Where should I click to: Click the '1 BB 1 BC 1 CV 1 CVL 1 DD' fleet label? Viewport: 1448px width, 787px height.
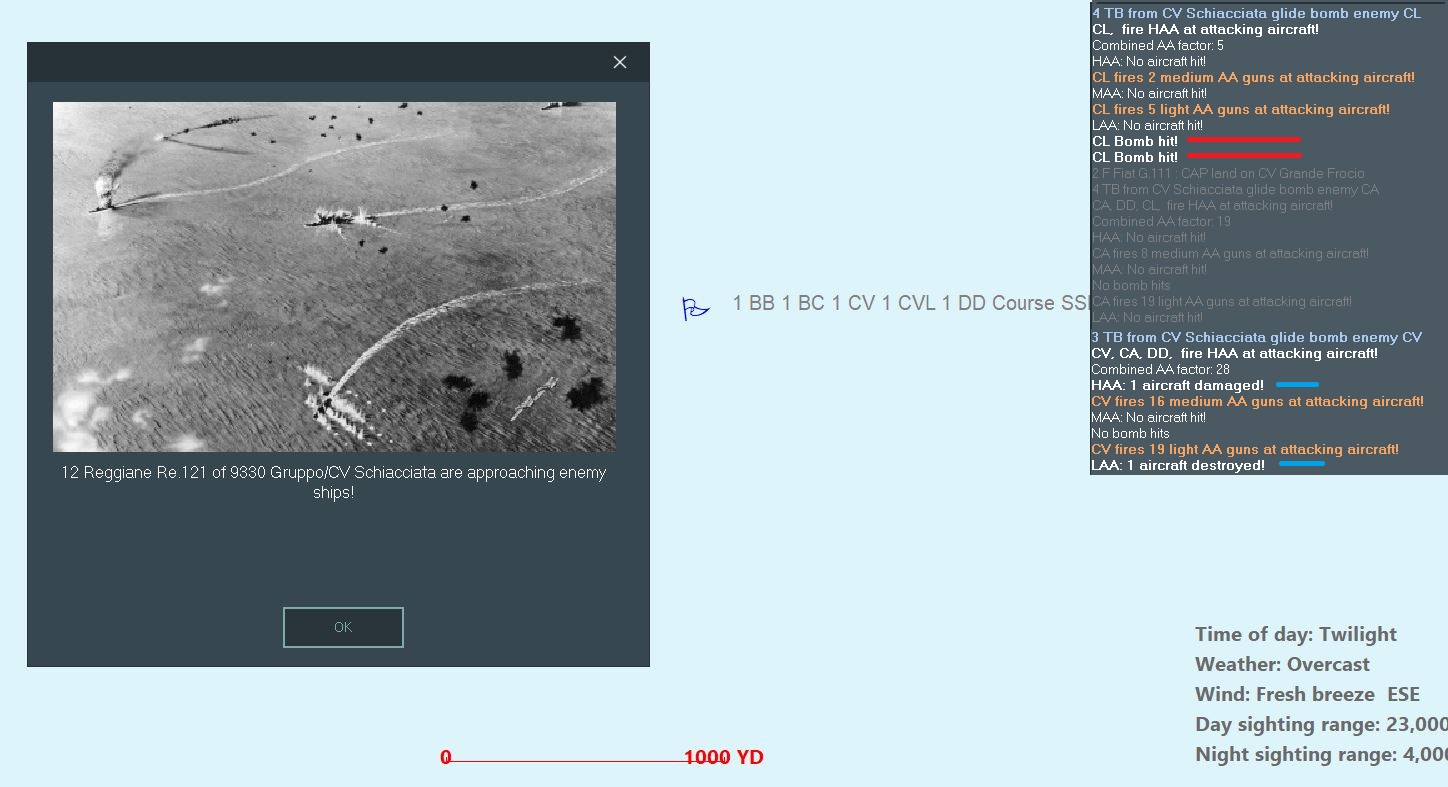(909, 303)
